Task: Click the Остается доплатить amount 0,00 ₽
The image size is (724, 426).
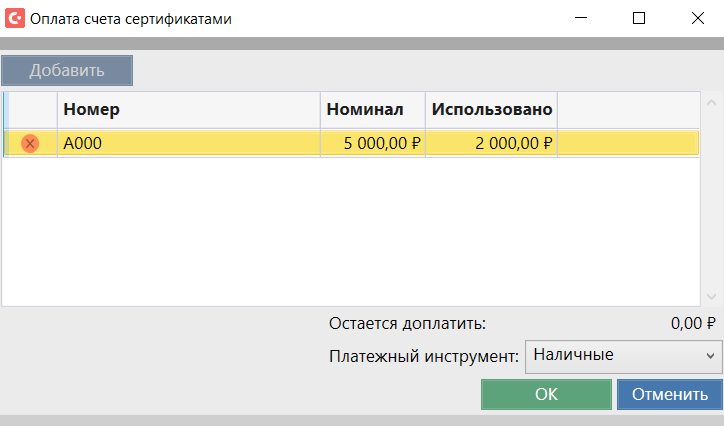Action: click(x=693, y=323)
